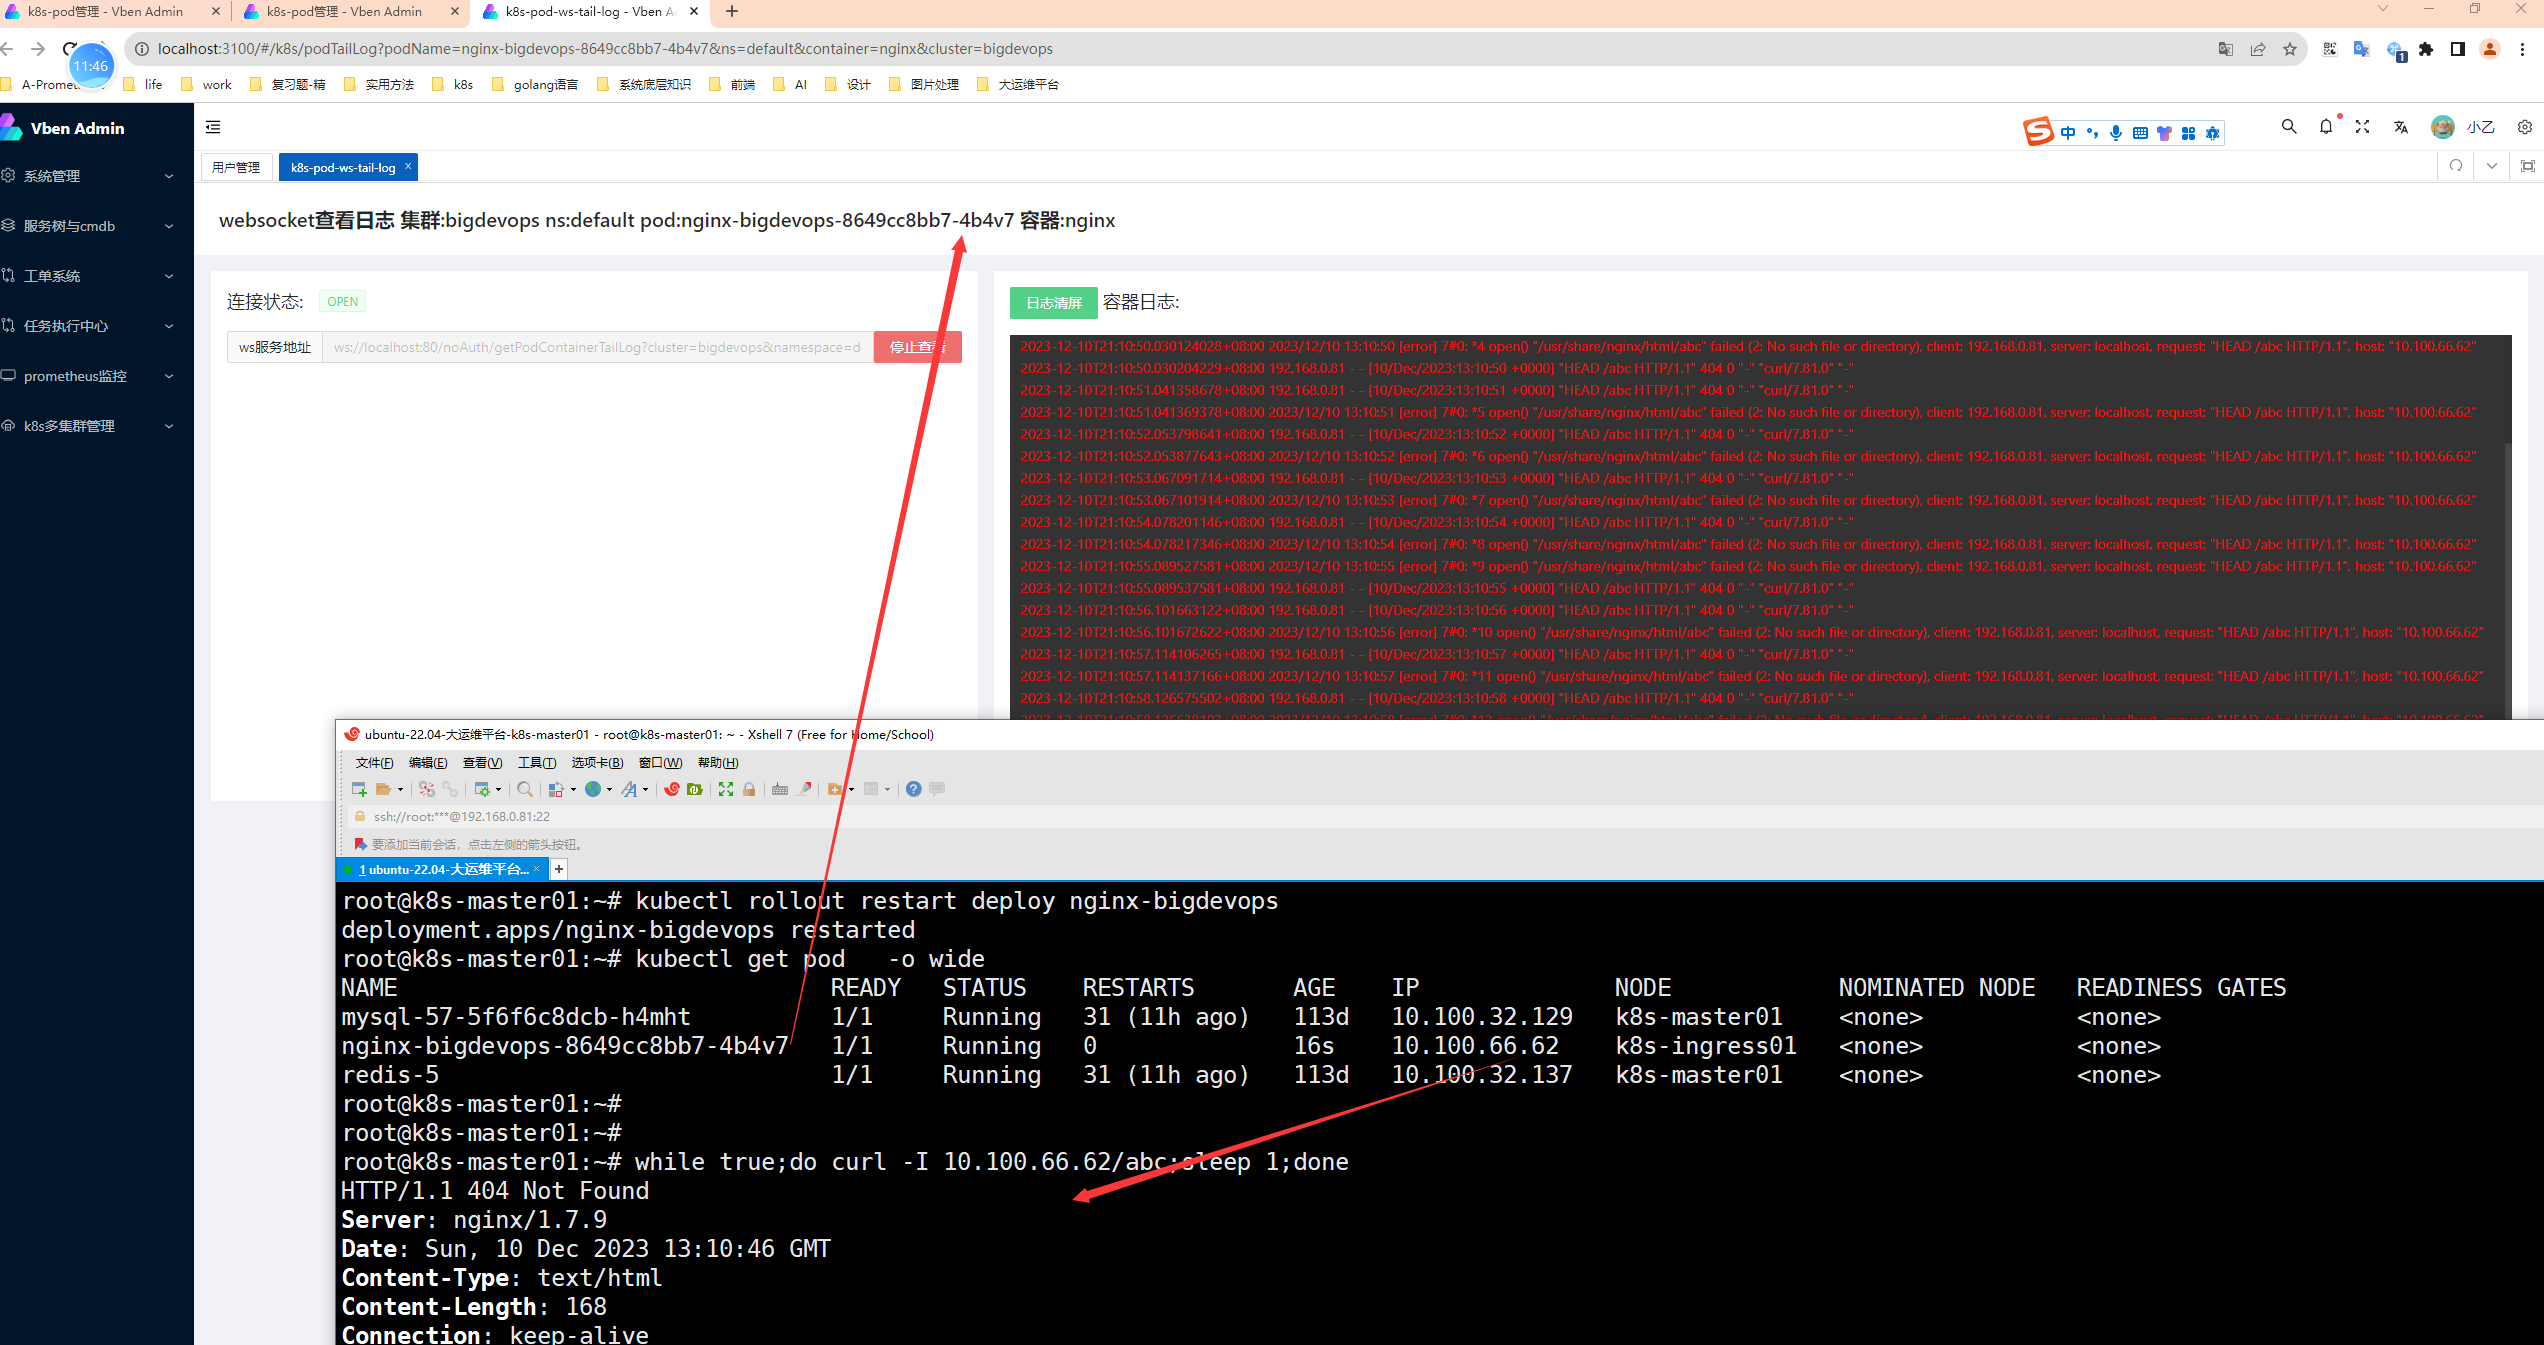Toggle Sogou Chinese/English input mode
The height and width of the screenshot is (1345, 2544).
click(2068, 133)
